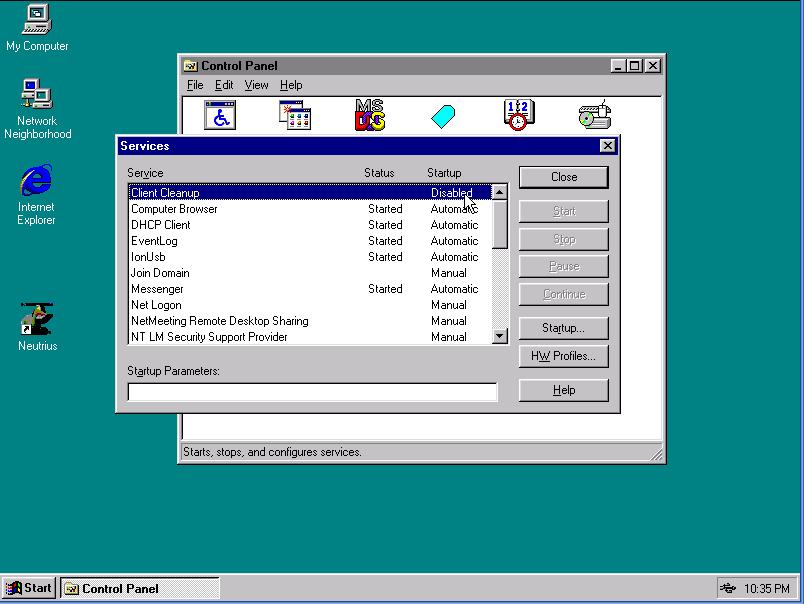This screenshot has width=804, height=604.
Task: Minimize the Control Panel window
Action: coord(618,66)
